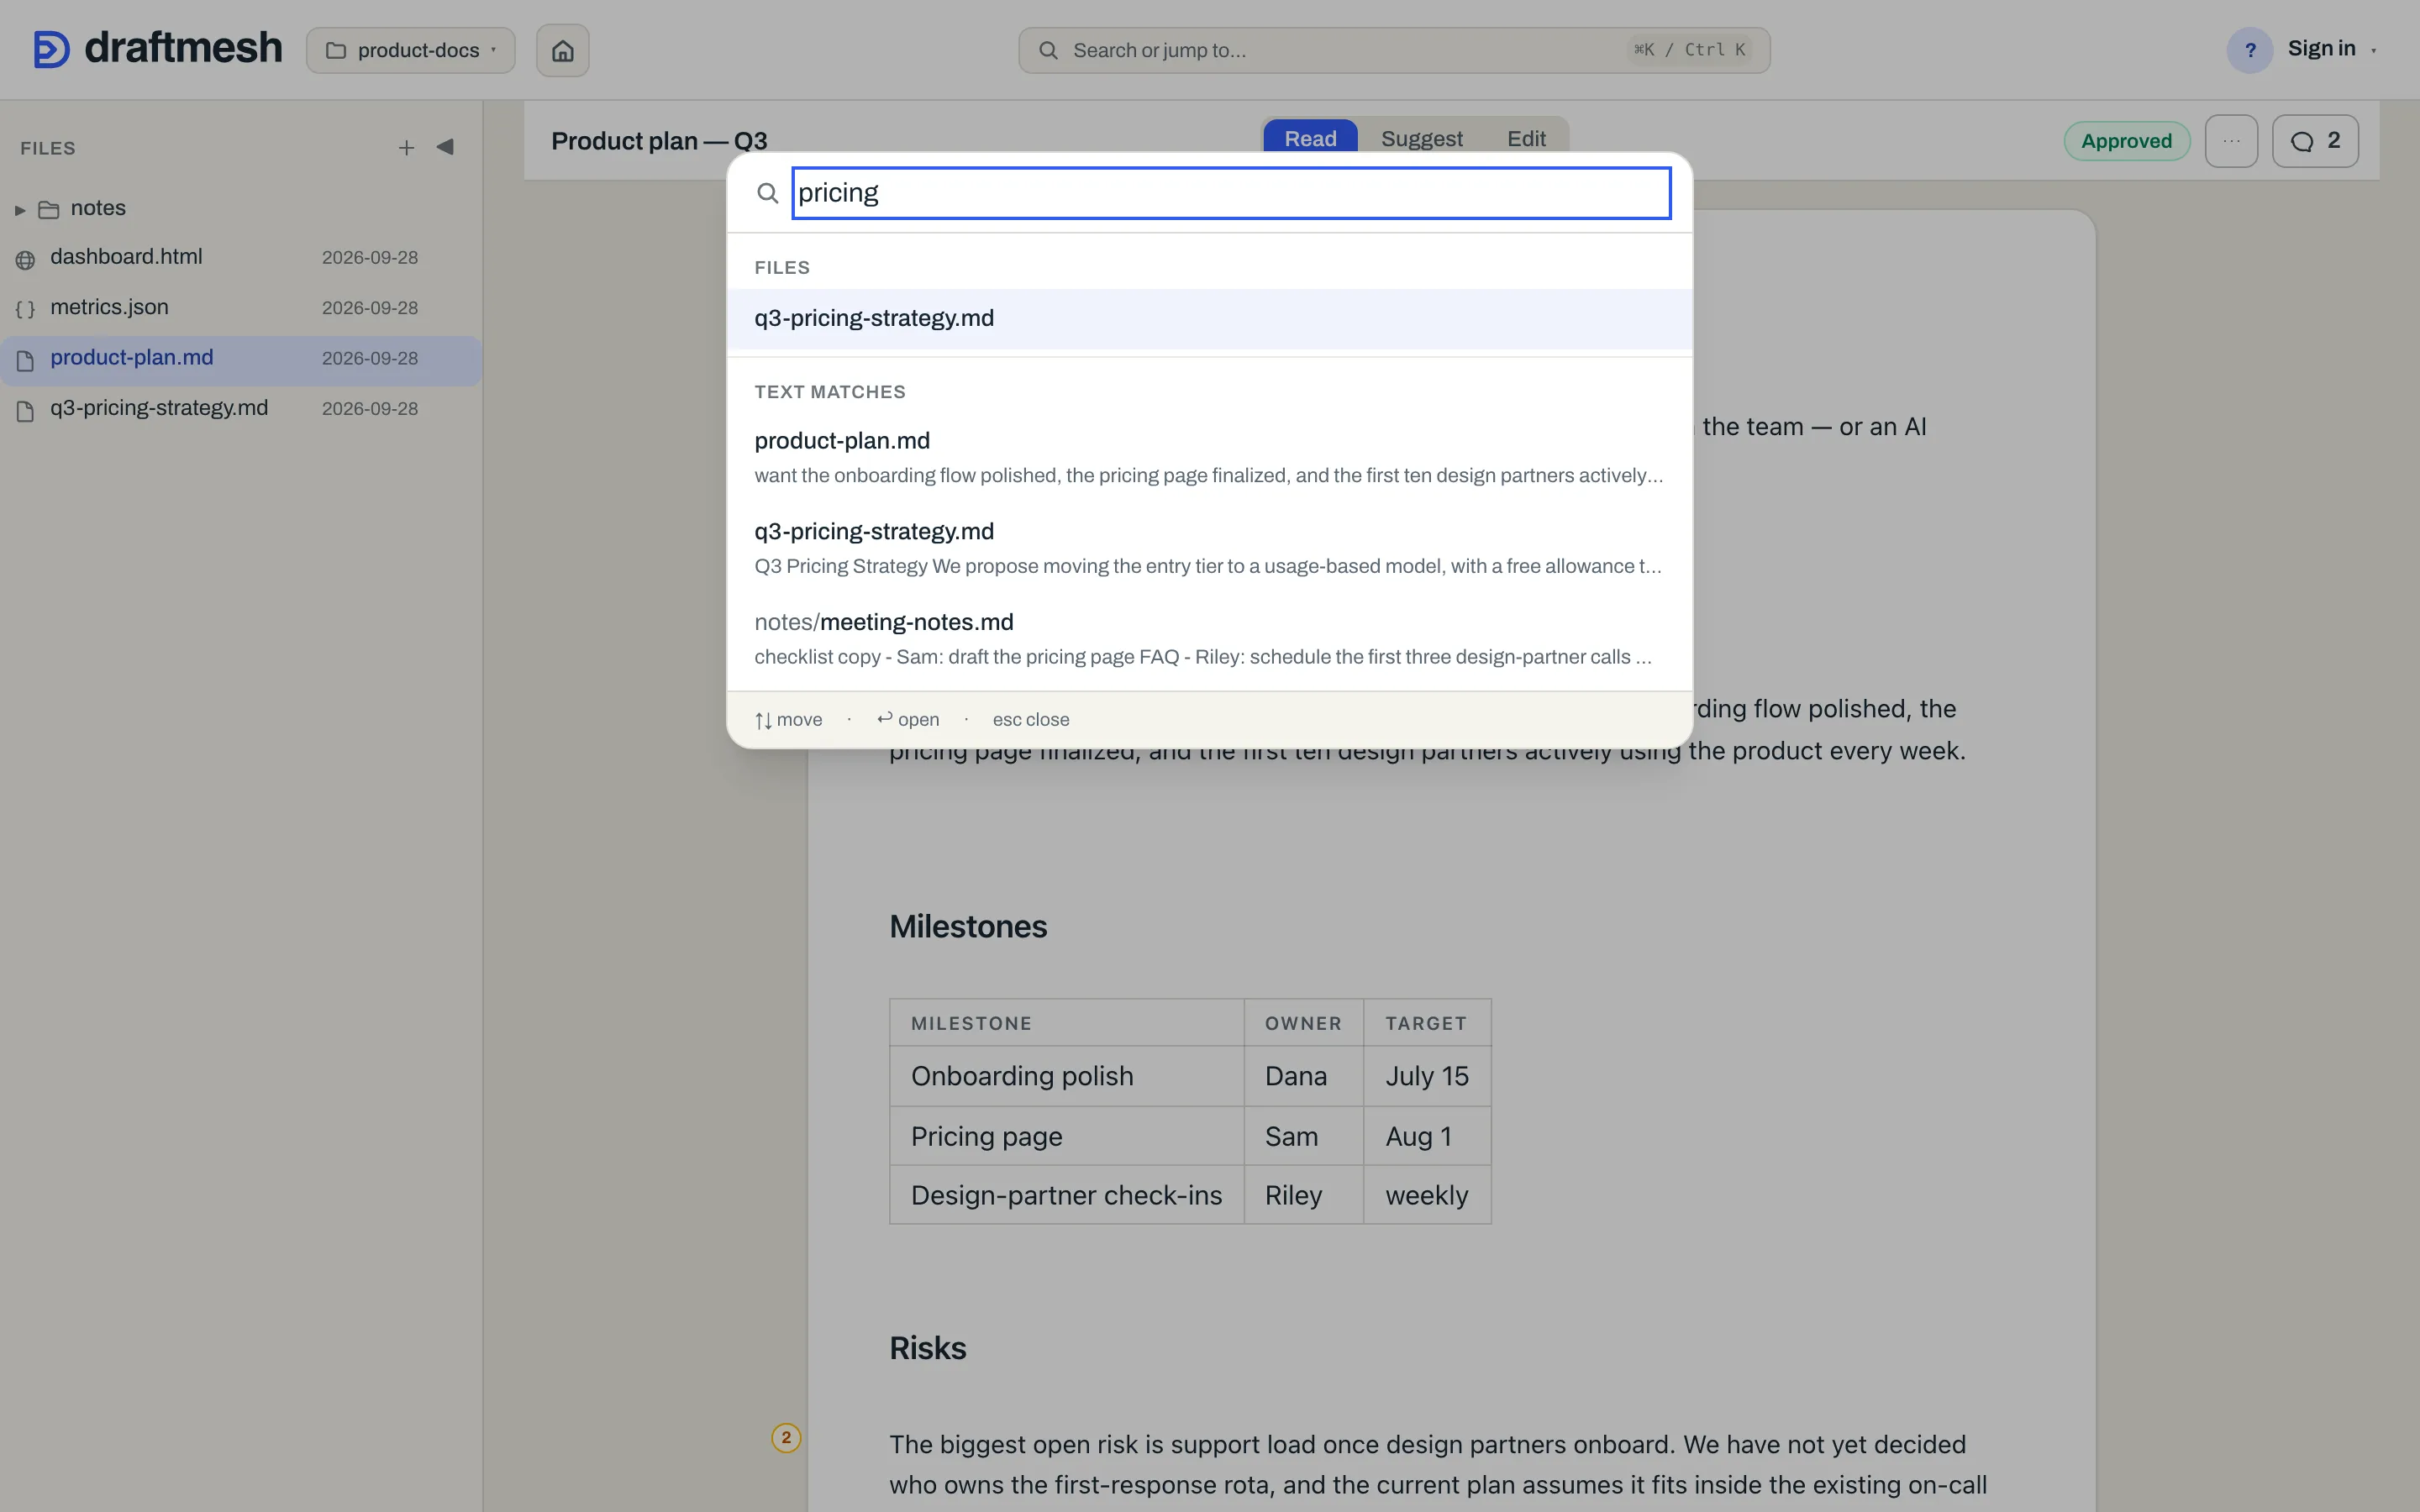2420x1512 pixels.
Task: Click the July 15 target cell
Action: (x=1427, y=1076)
